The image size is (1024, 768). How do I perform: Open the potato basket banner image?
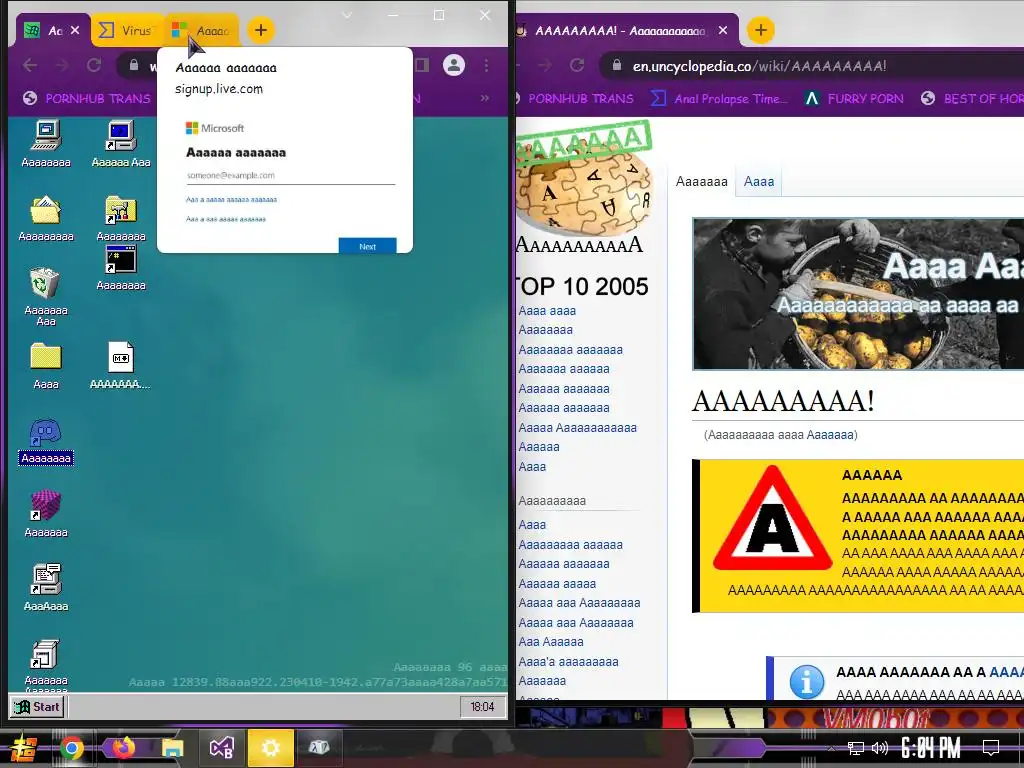858,294
